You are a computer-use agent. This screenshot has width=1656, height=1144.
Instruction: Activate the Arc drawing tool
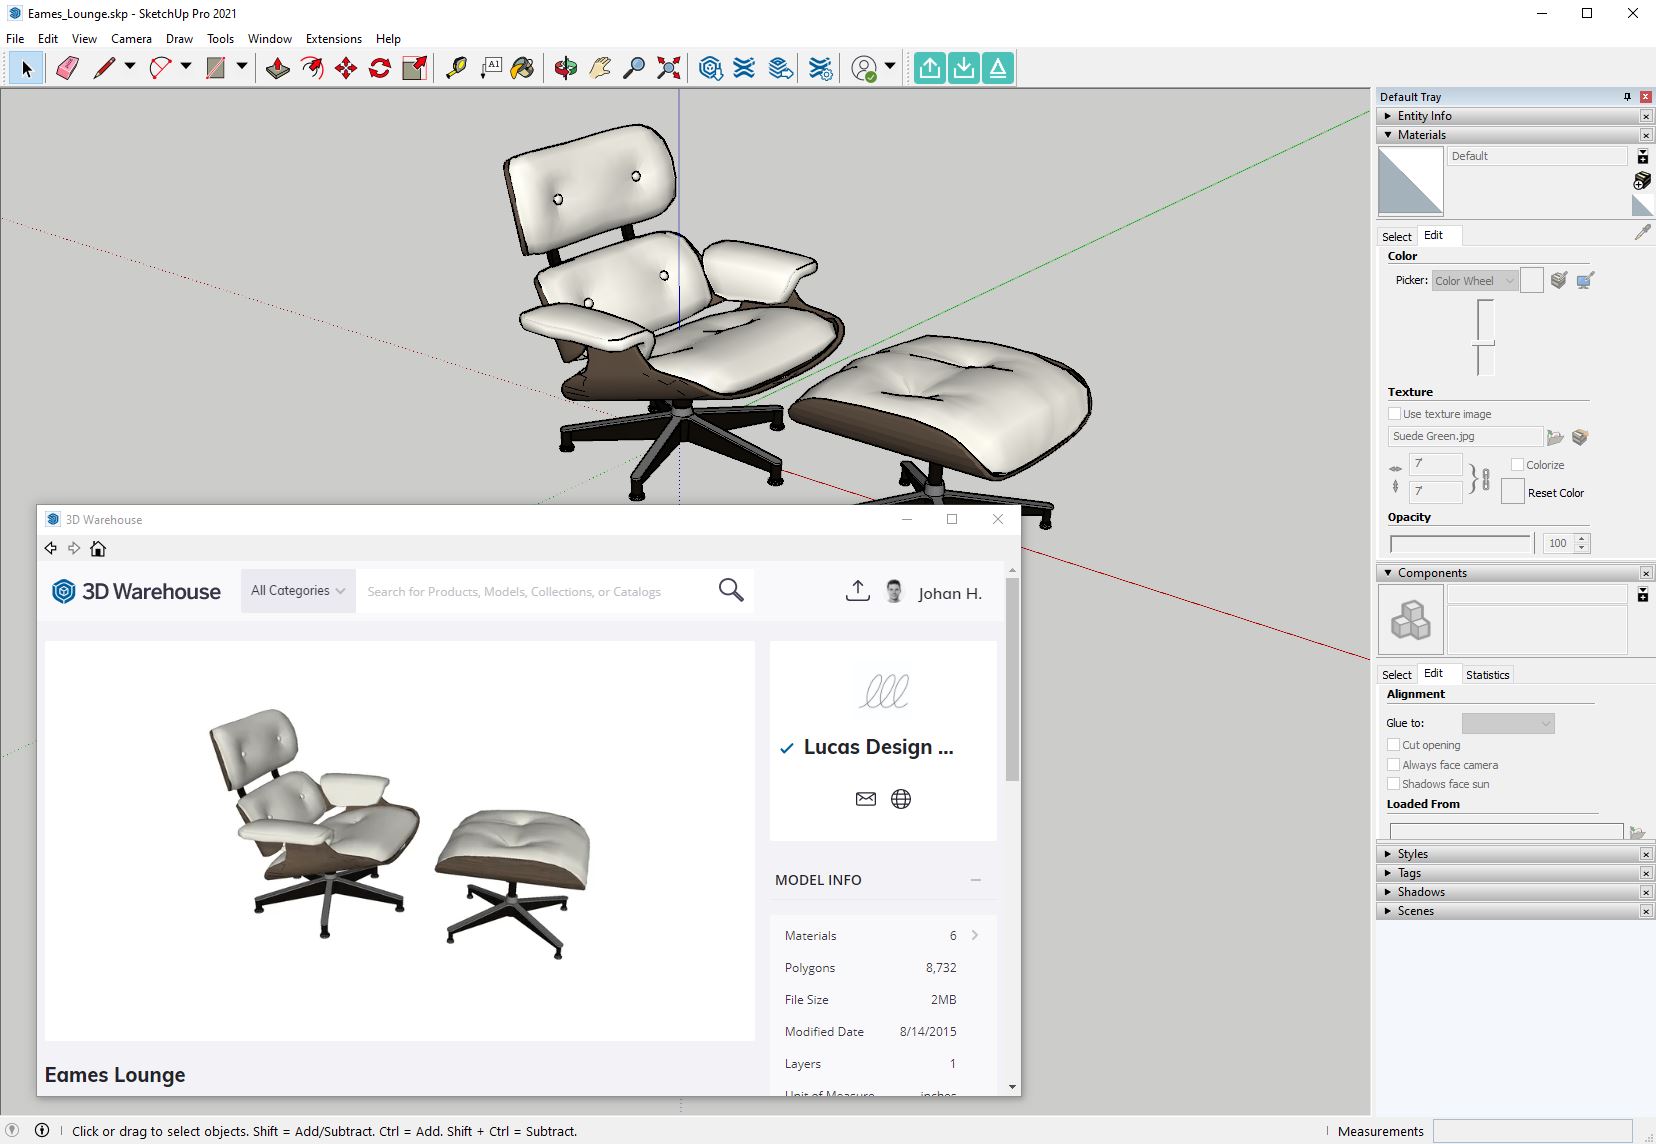(x=160, y=68)
